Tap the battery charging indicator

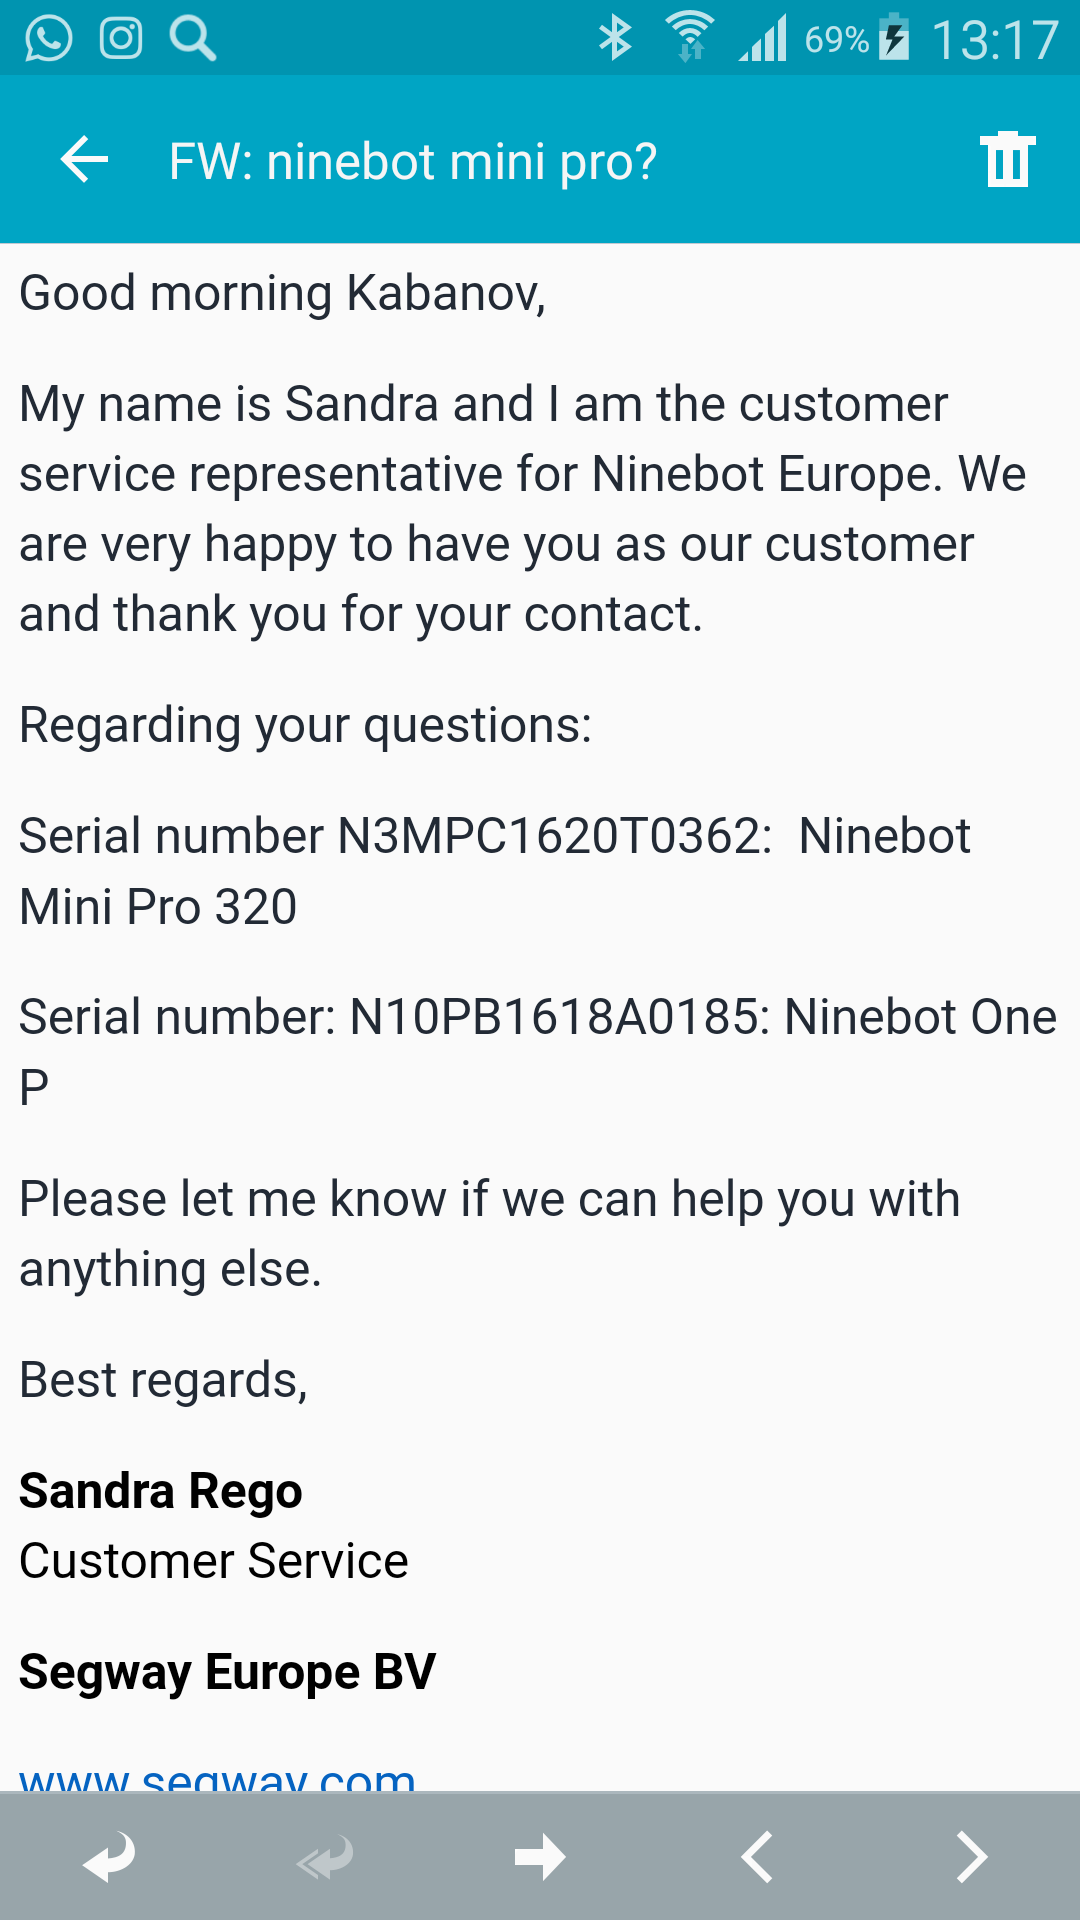(894, 39)
